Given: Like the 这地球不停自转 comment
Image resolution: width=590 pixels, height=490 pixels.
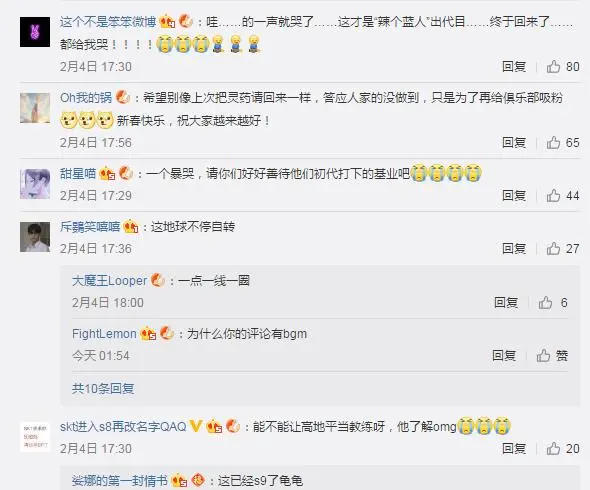Looking at the screenshot, I should click(x=563, y=249).
